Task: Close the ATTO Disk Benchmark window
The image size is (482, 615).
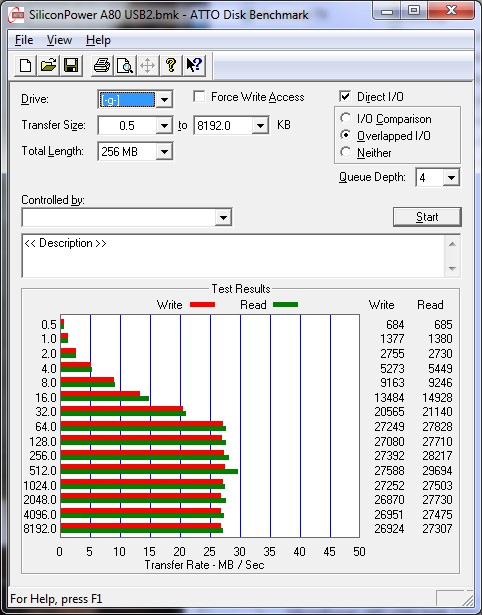Action: pyautogui.click(x=451, y=11)
